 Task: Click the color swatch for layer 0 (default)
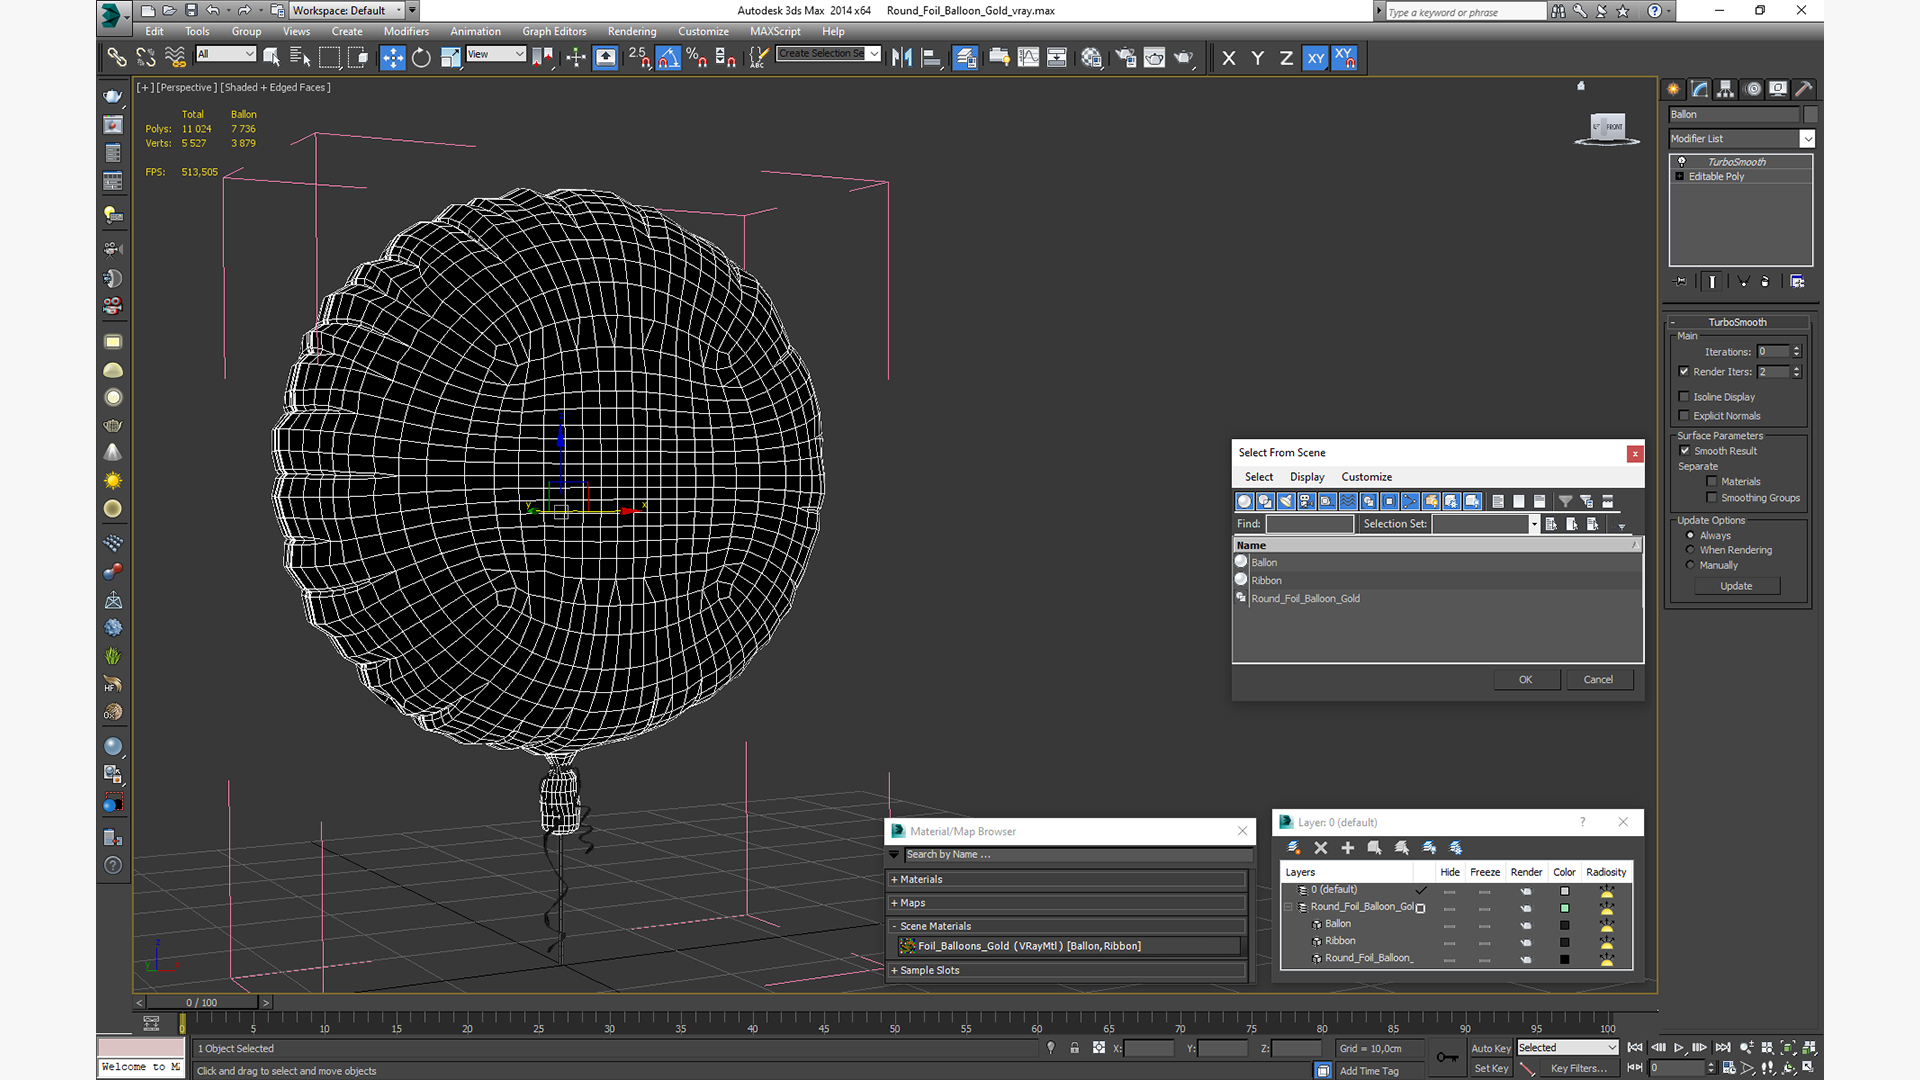pyautogui.click(x=1565, y=891)
